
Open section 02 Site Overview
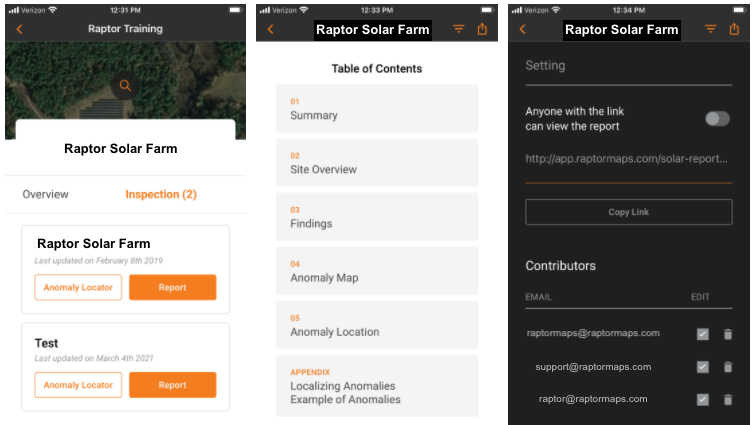(377, 162)
